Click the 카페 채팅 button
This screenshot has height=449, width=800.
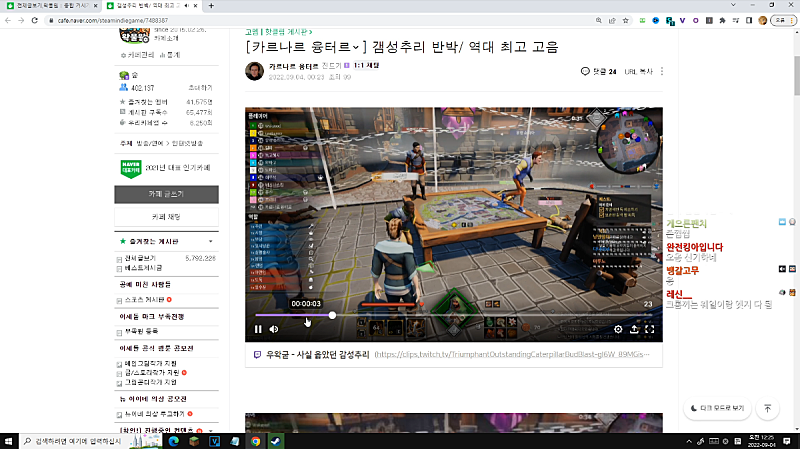tap(166, 217)
